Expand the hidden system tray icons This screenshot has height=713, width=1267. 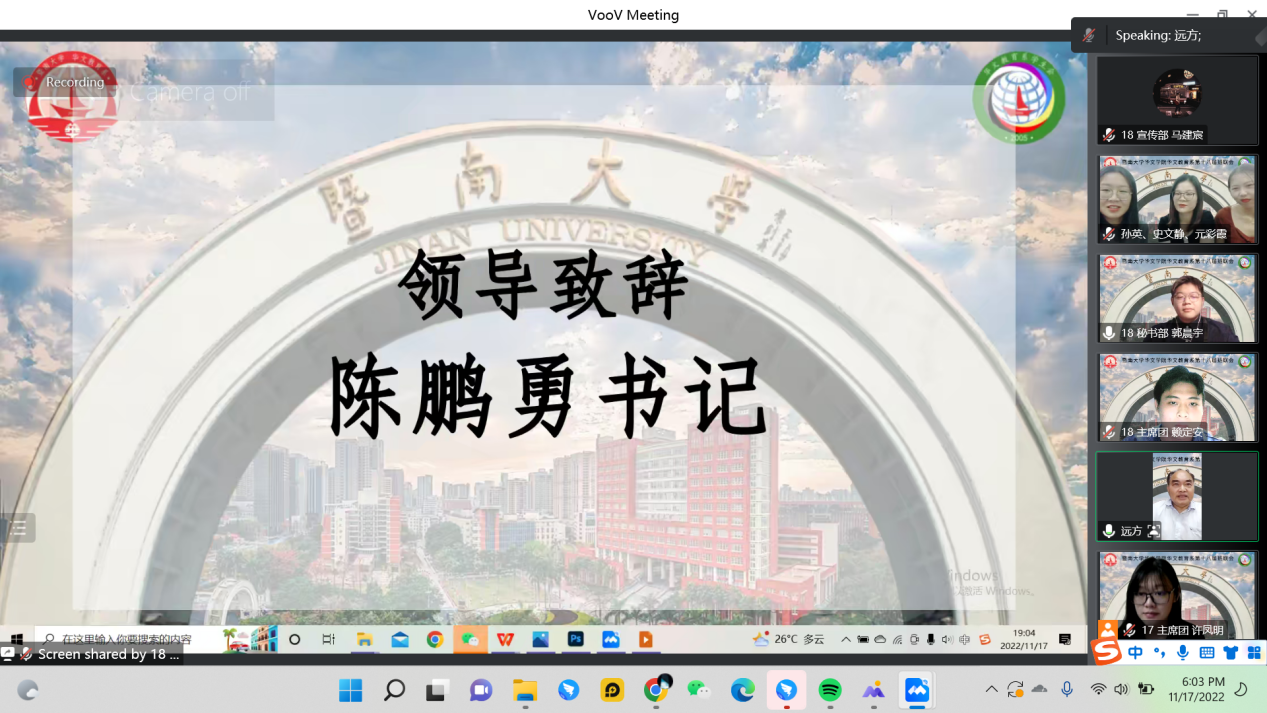pos(991,690)
